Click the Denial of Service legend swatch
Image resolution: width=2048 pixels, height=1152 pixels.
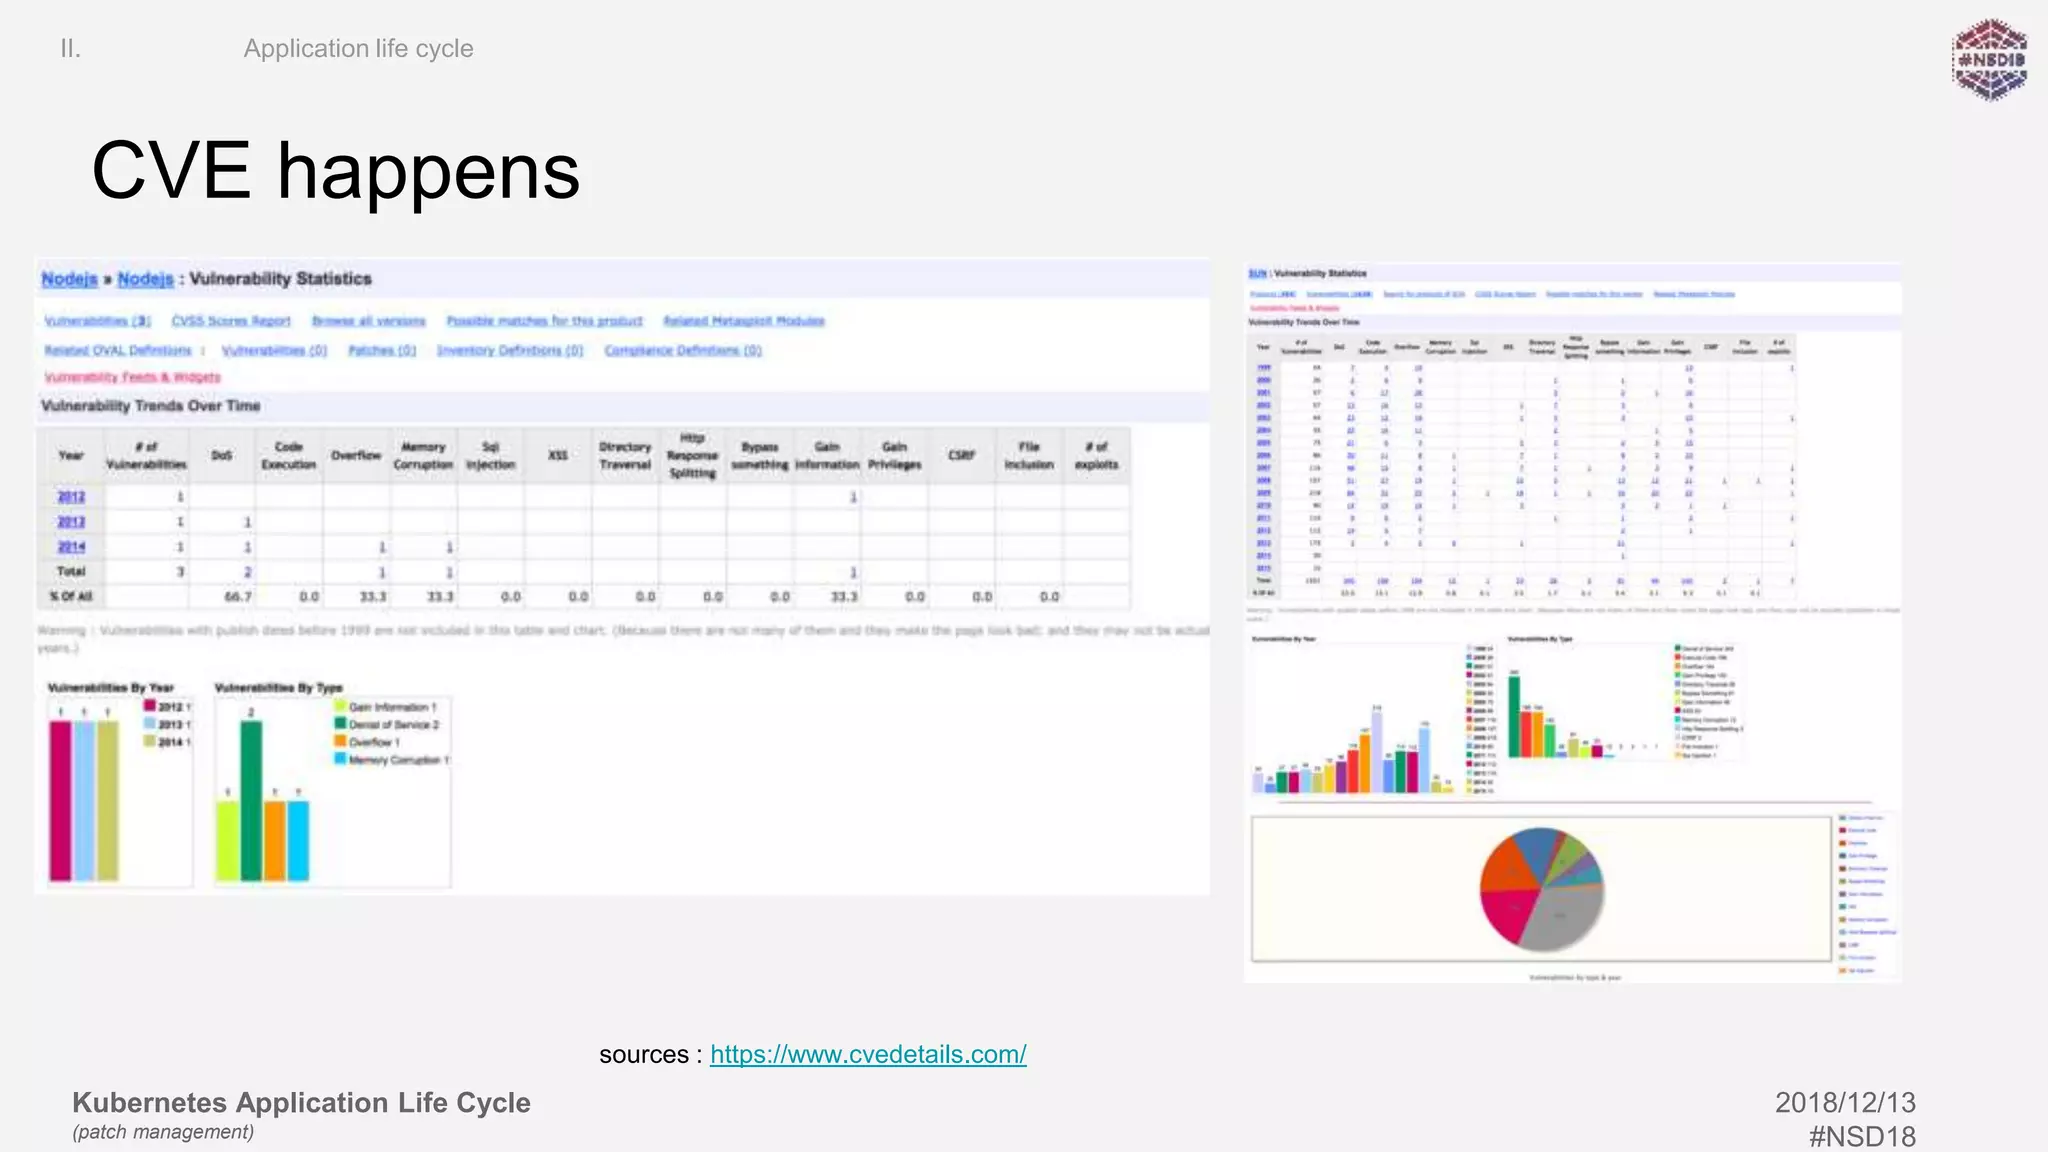tap(340, 724)
